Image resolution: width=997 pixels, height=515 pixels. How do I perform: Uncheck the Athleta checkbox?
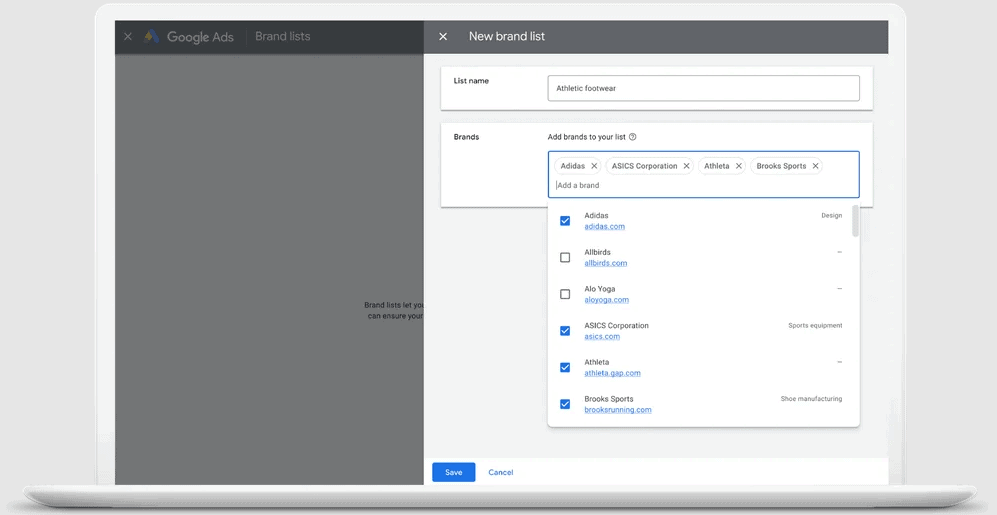(565, 367)
